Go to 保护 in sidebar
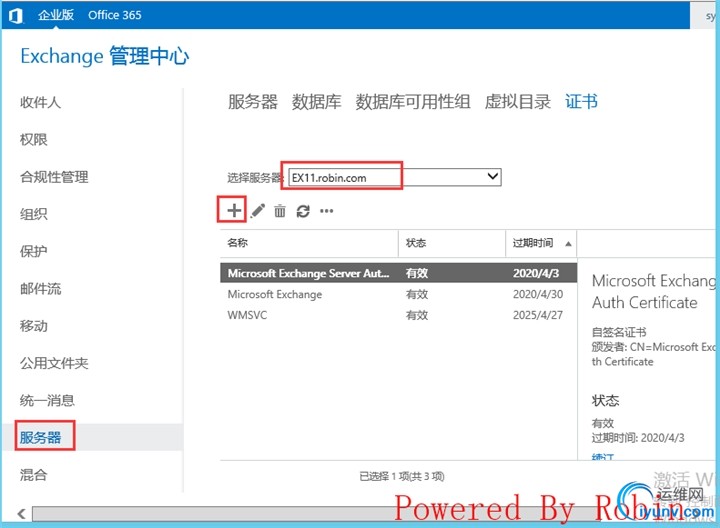 (x=34, y=251)
